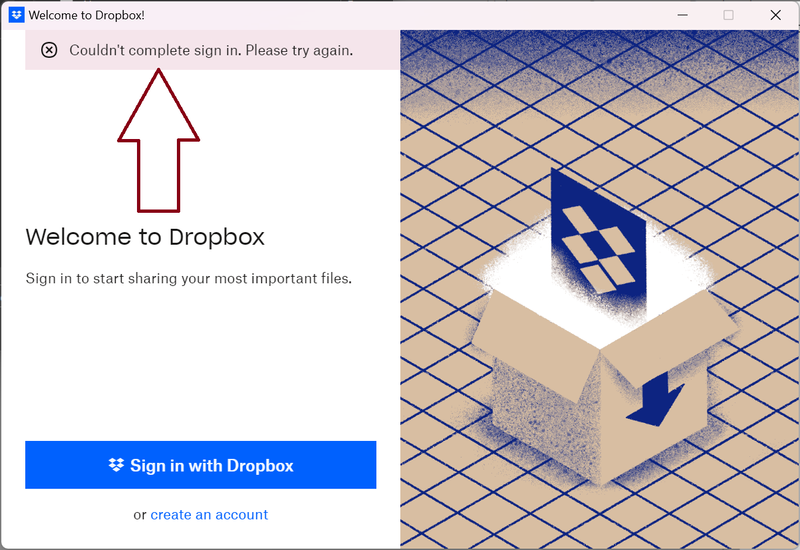Minimize the Welcome to Dropbox window

[683, 15]
